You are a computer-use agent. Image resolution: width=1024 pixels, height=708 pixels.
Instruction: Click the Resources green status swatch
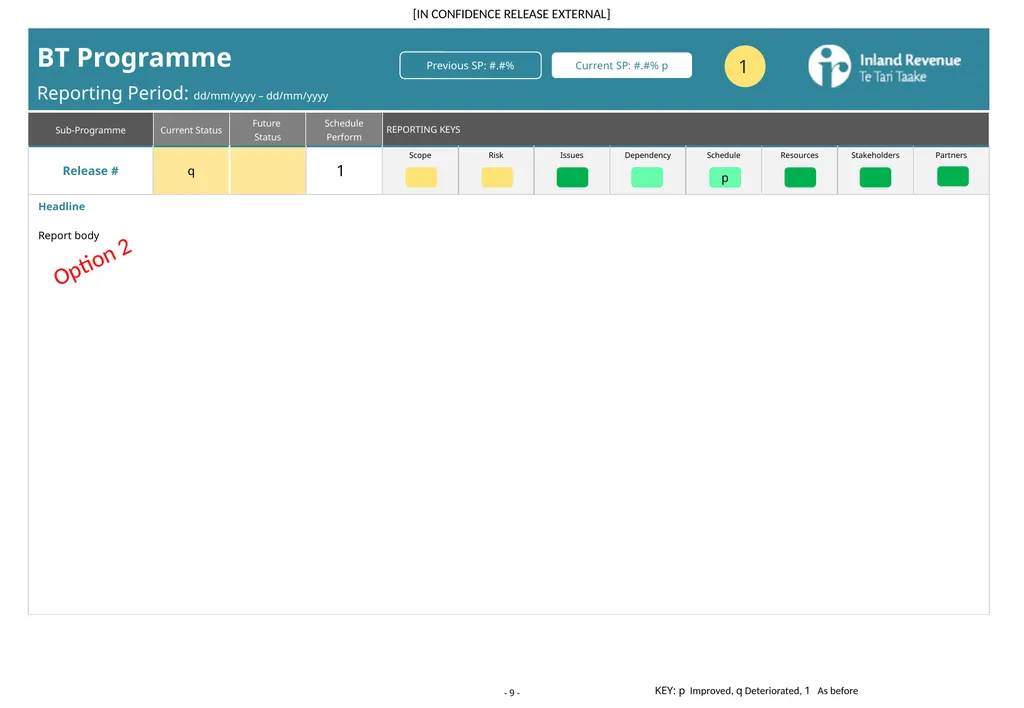tap(800, 178)
